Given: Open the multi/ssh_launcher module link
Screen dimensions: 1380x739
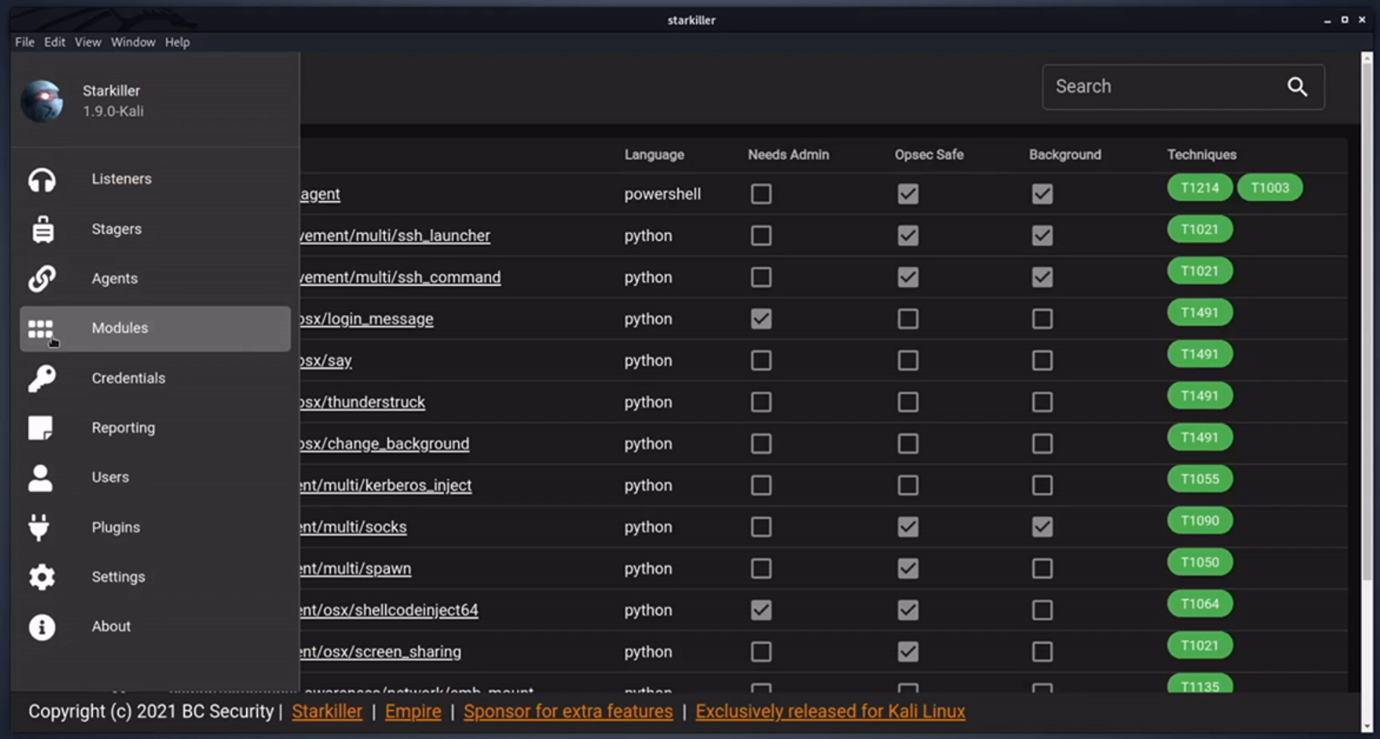Looking at the screenshot, I should [395, 236].
